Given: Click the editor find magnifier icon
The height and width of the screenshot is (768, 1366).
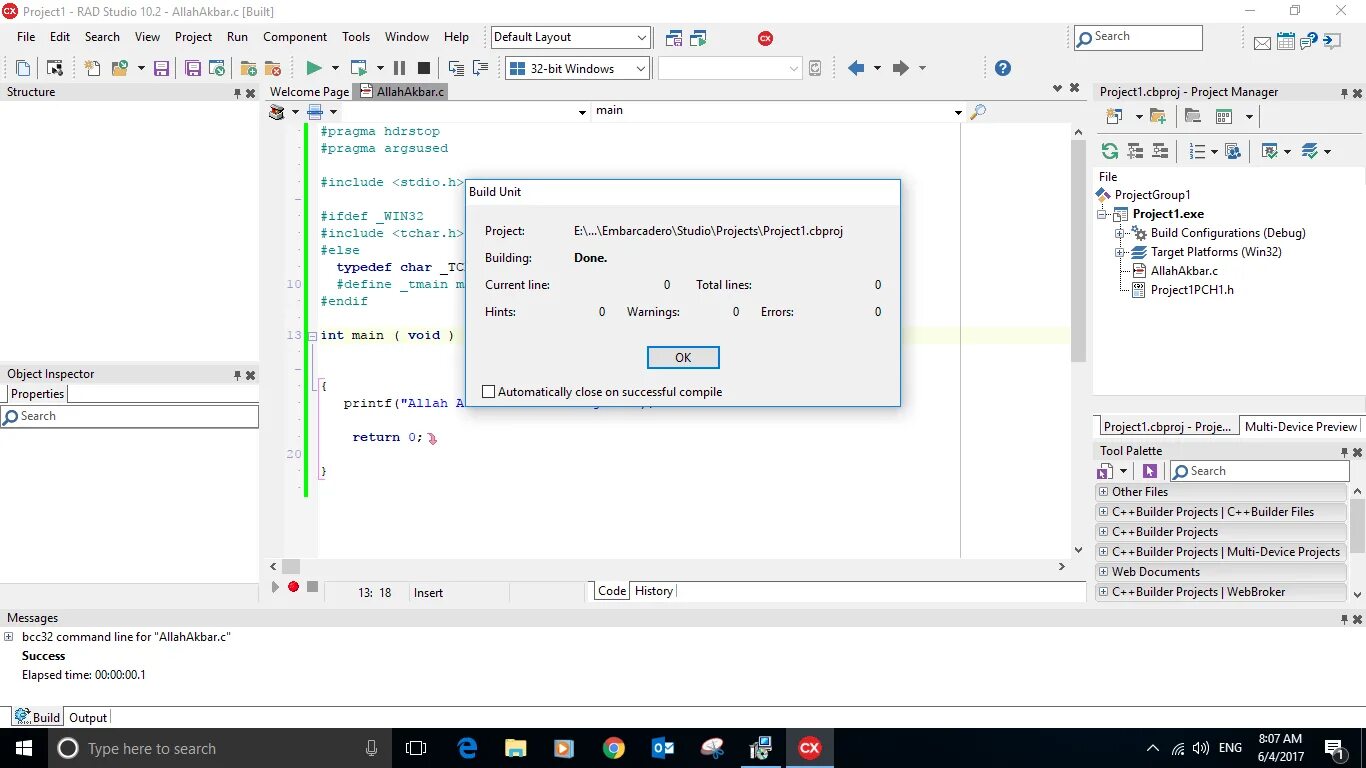Looking at the screenshot, I should click(978, 111).
